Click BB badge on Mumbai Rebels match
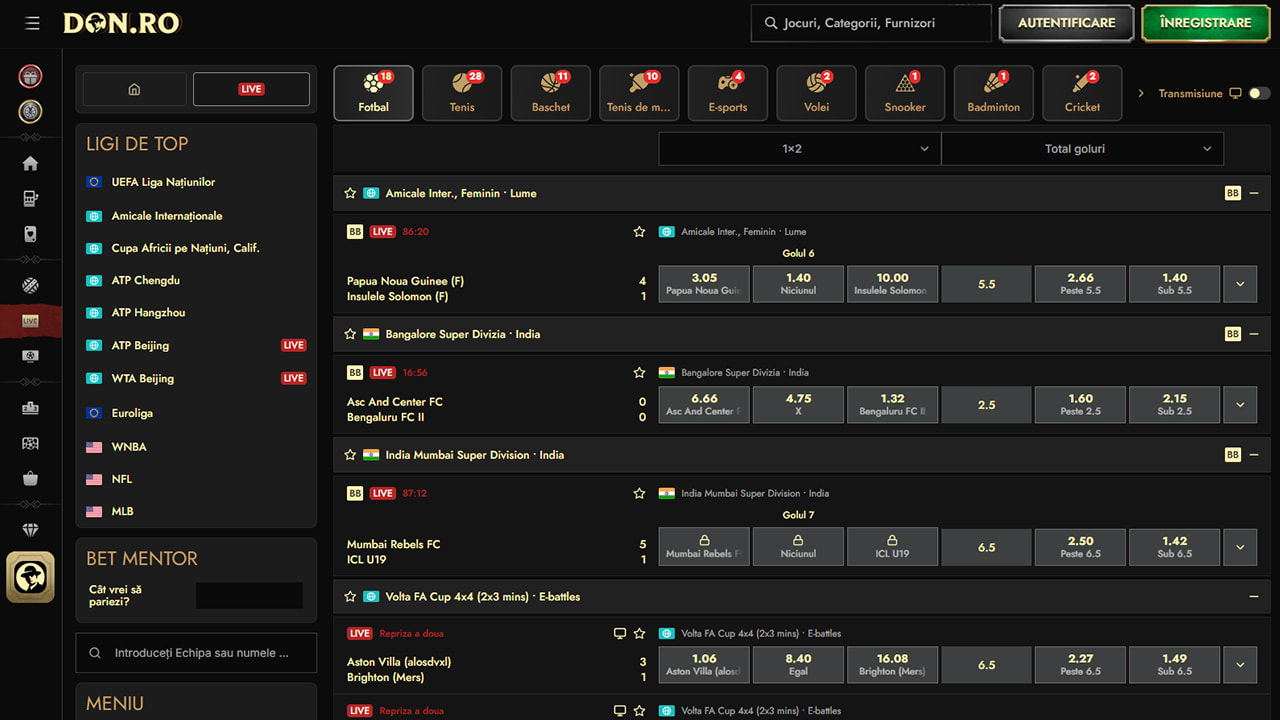The image size is (1280, 720). pyautogui.click(x=355, y=493)
